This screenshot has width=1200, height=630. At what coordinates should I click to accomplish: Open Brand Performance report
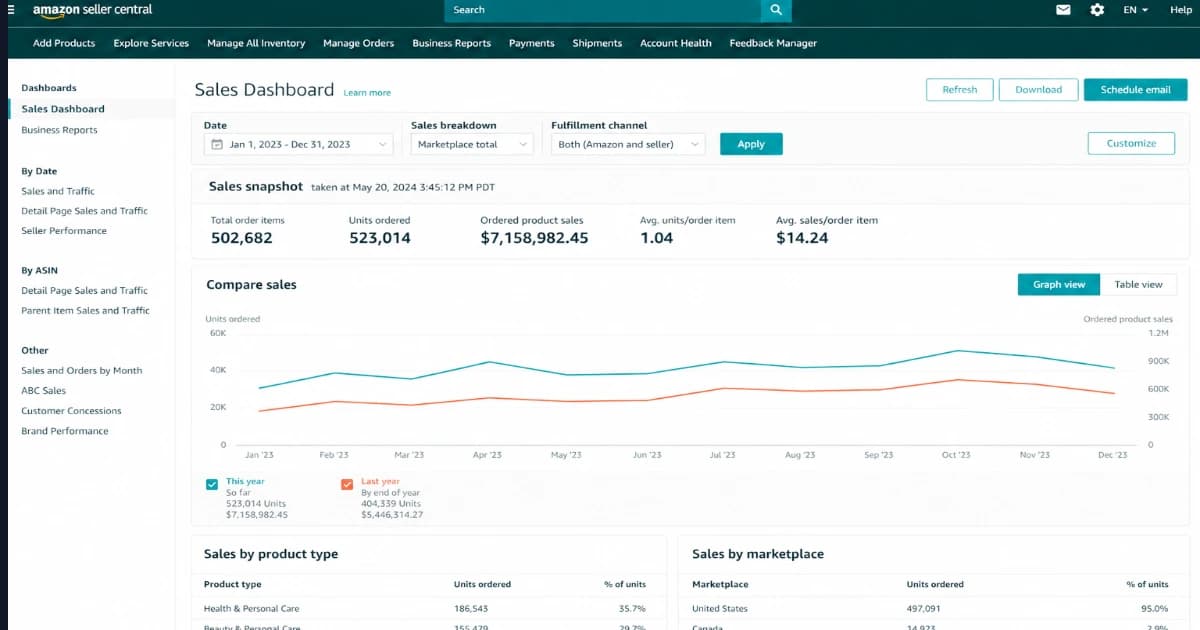65,431
